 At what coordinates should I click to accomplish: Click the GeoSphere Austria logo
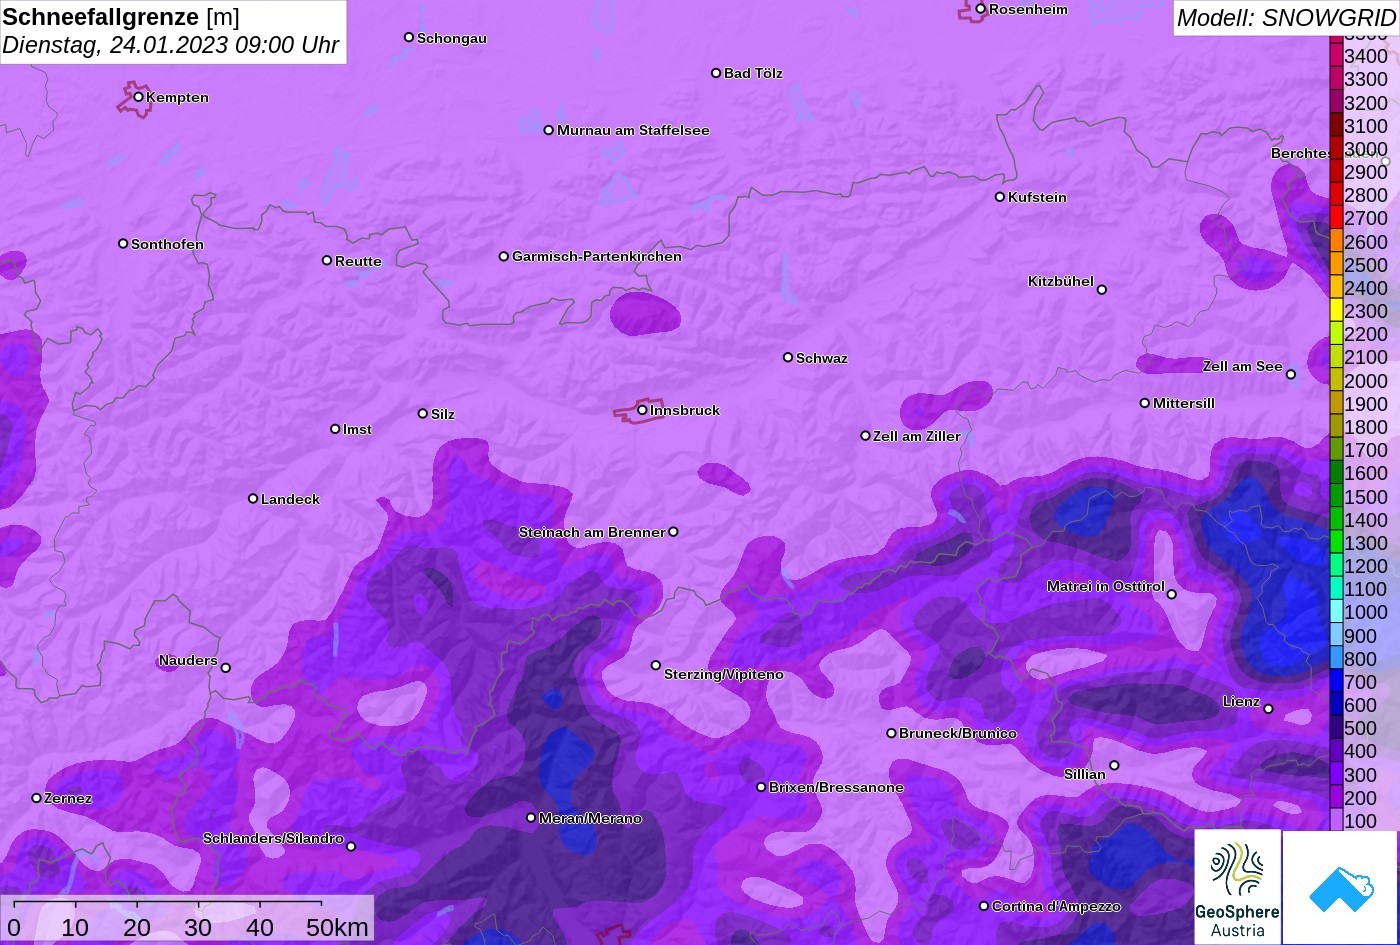click(1237, 887)
